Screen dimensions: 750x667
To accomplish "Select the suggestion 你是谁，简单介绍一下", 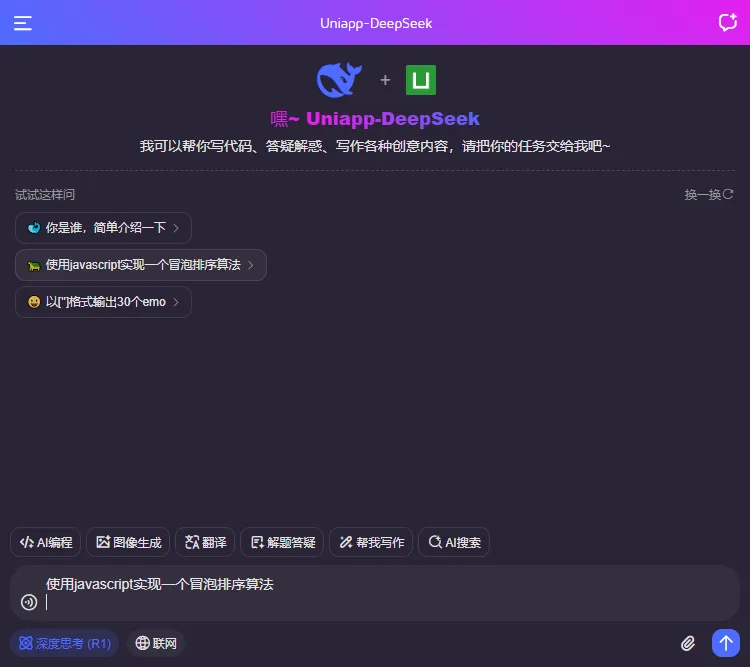I will tap(103, 228).
